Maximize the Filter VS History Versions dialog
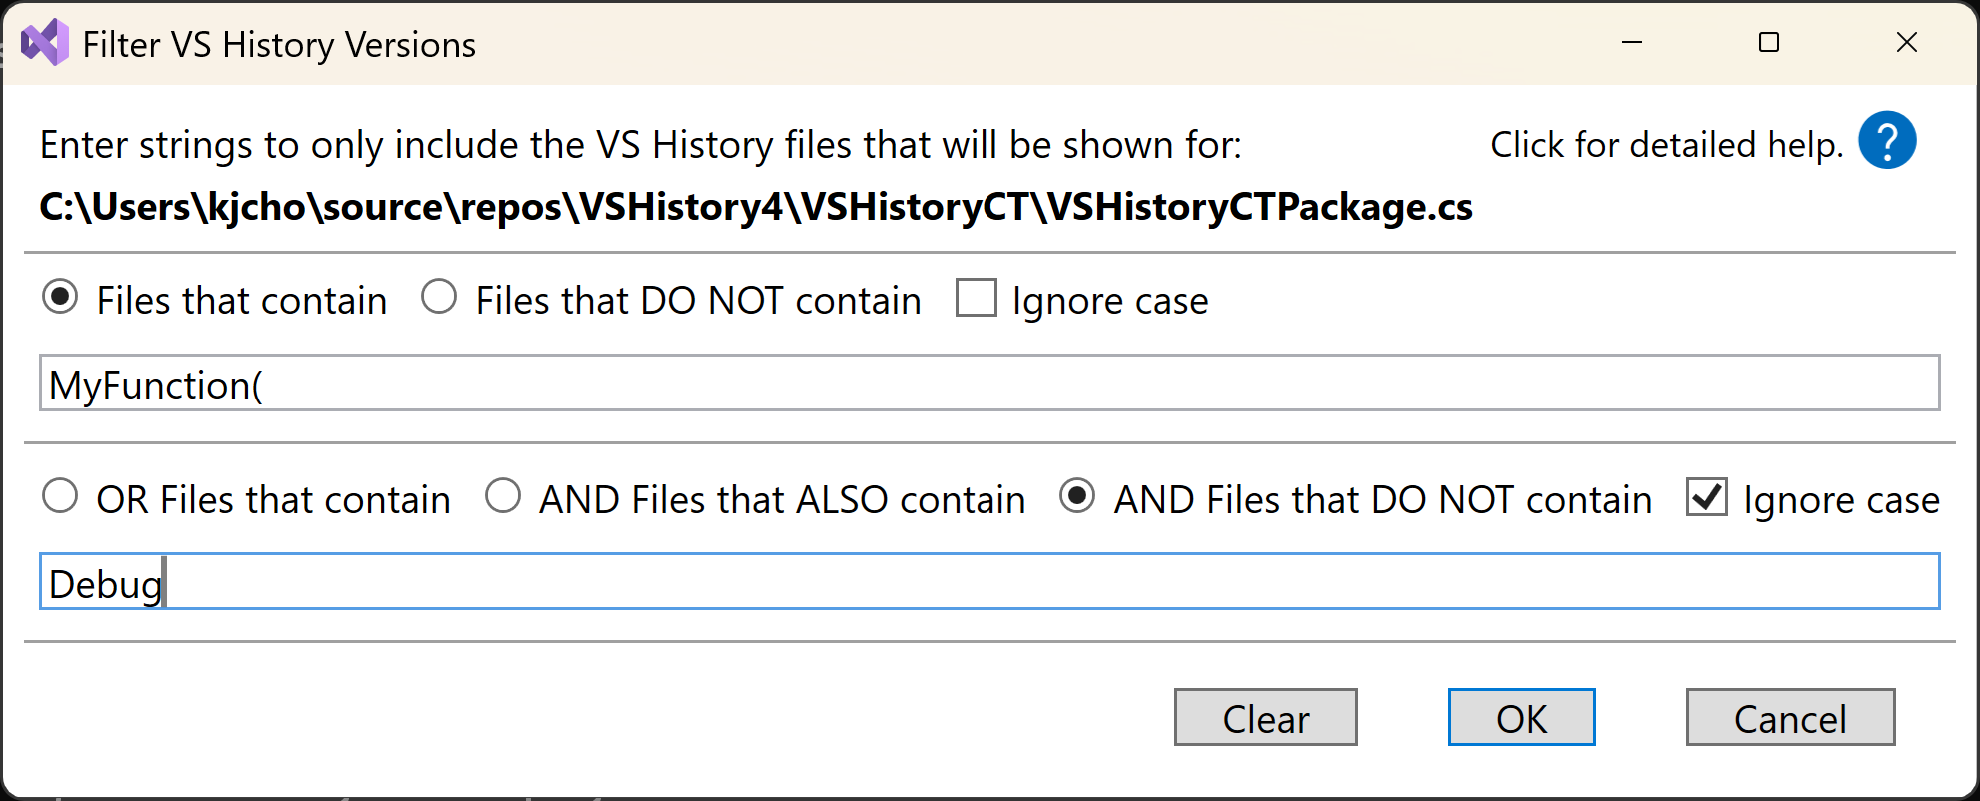Image resolution: width=1980 pixels, height=801 pixels. point(1769,43)
